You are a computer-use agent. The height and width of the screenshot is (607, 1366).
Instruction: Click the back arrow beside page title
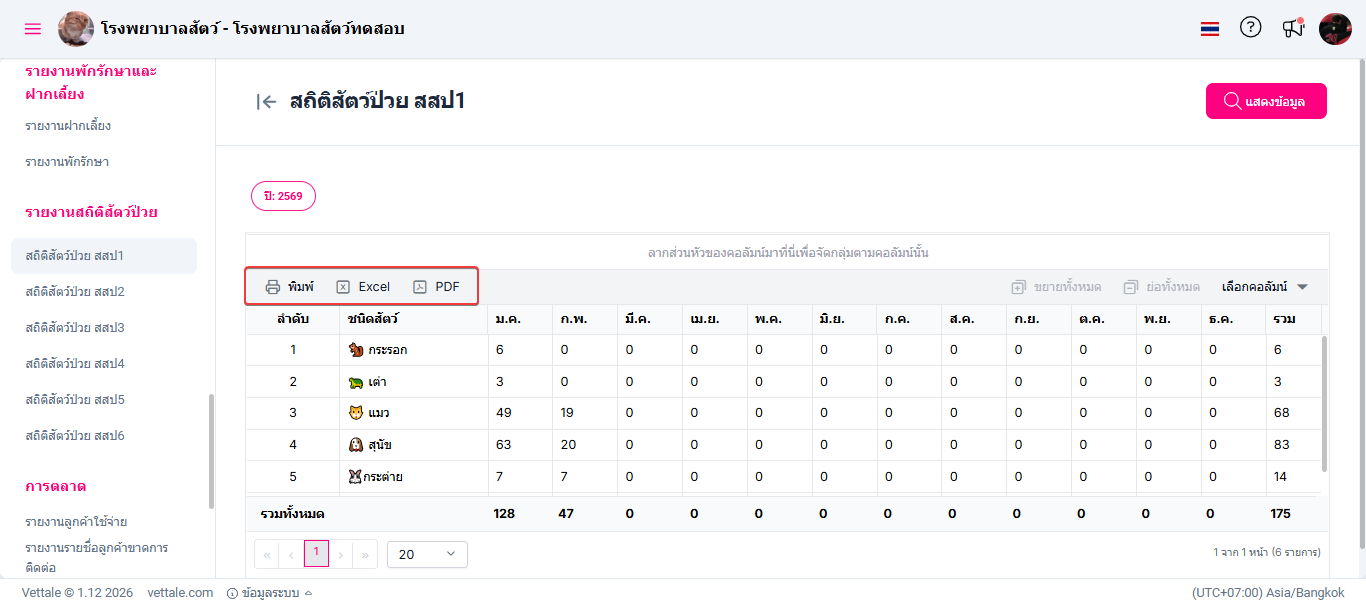[266, 101]
